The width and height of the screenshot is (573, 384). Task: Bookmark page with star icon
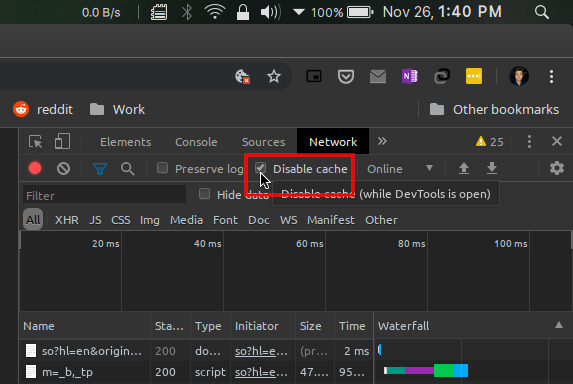274,76
